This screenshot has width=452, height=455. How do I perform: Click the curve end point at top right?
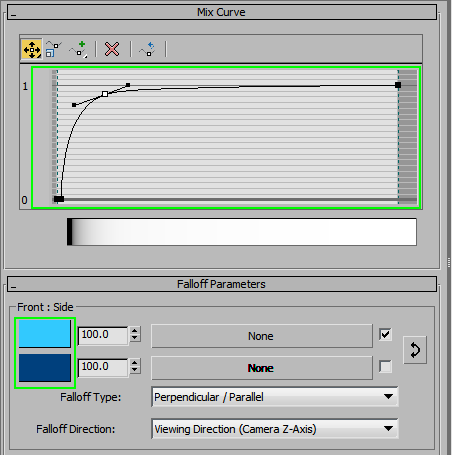tap(398, 85)
